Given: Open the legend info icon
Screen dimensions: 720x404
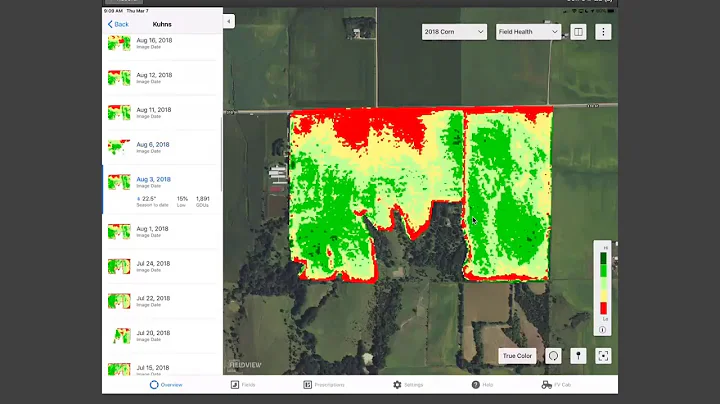Looking at the screenshot, I should [602, 330].
